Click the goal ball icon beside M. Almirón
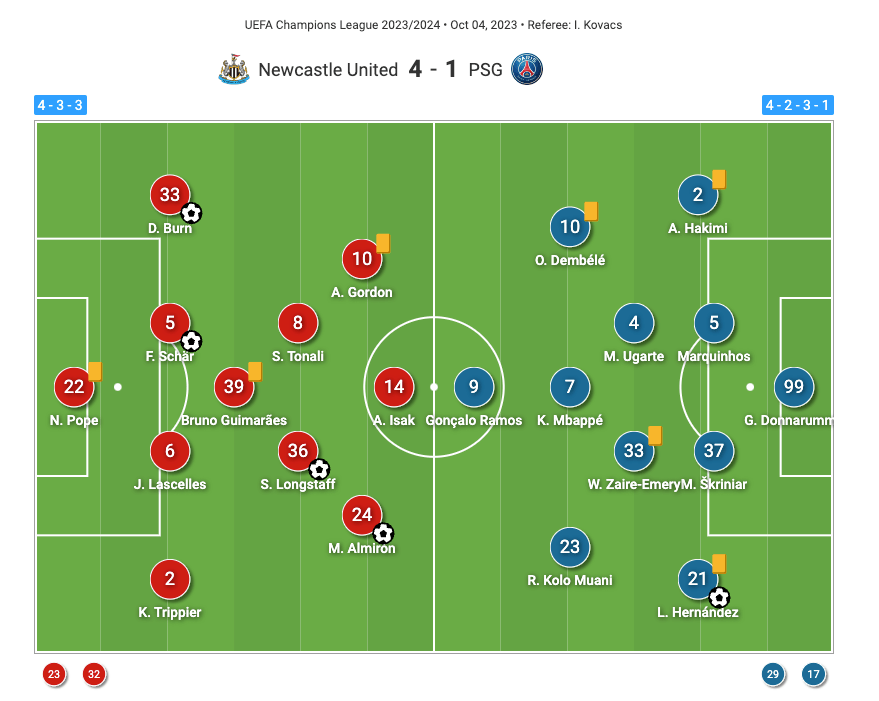The width and height of the screenshot is (879, 701). pos(383,533)
